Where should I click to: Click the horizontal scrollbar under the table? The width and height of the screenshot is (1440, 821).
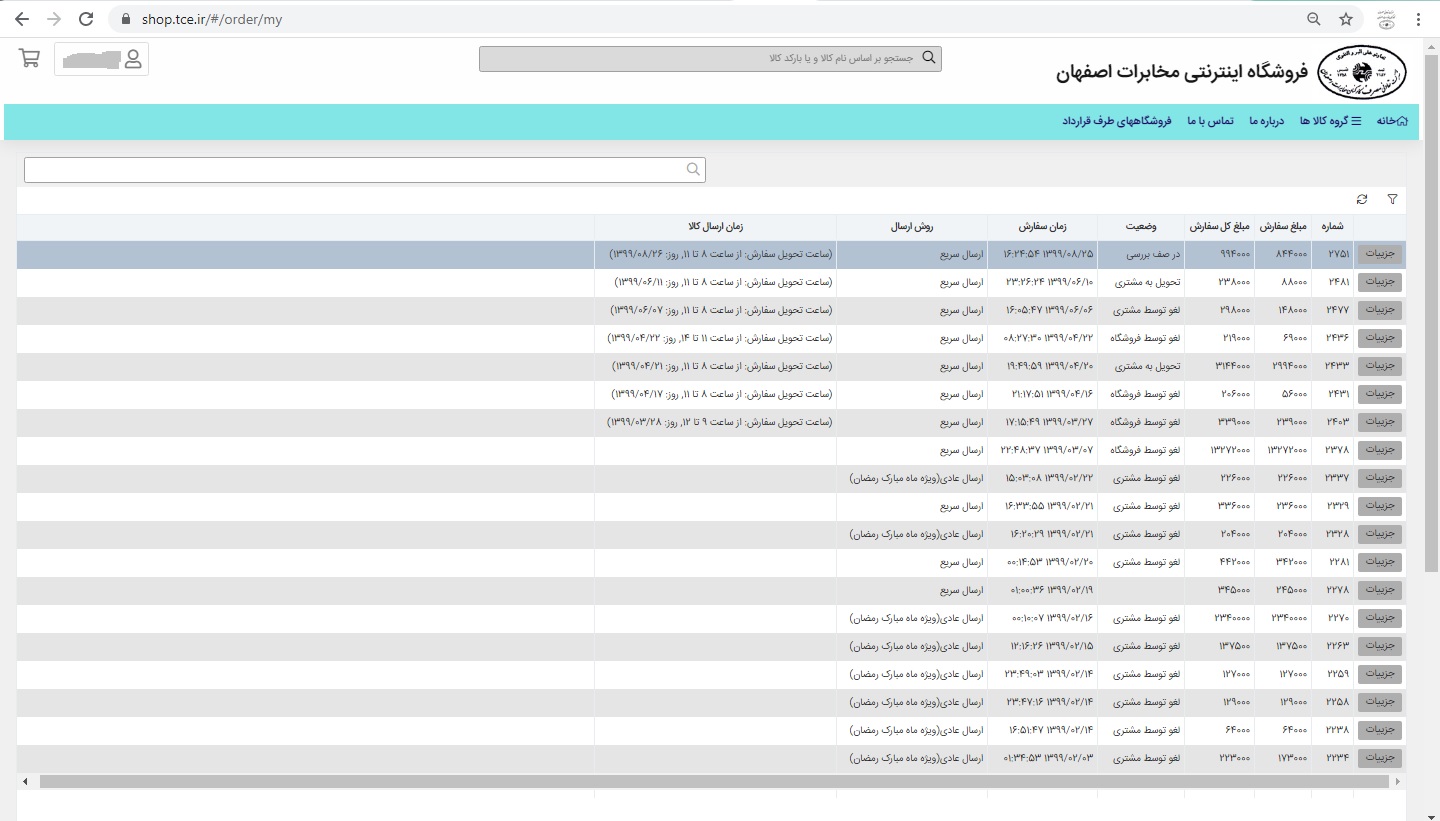click(700, 781)
